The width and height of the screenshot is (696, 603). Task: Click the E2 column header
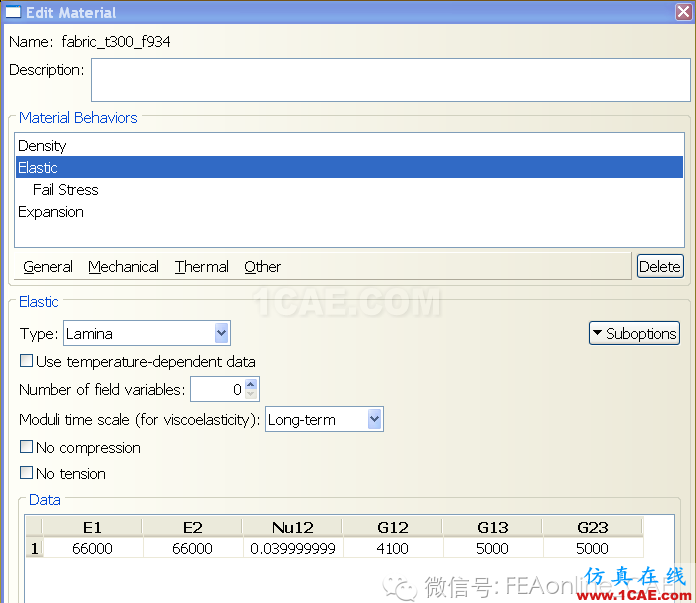[193, 528]
